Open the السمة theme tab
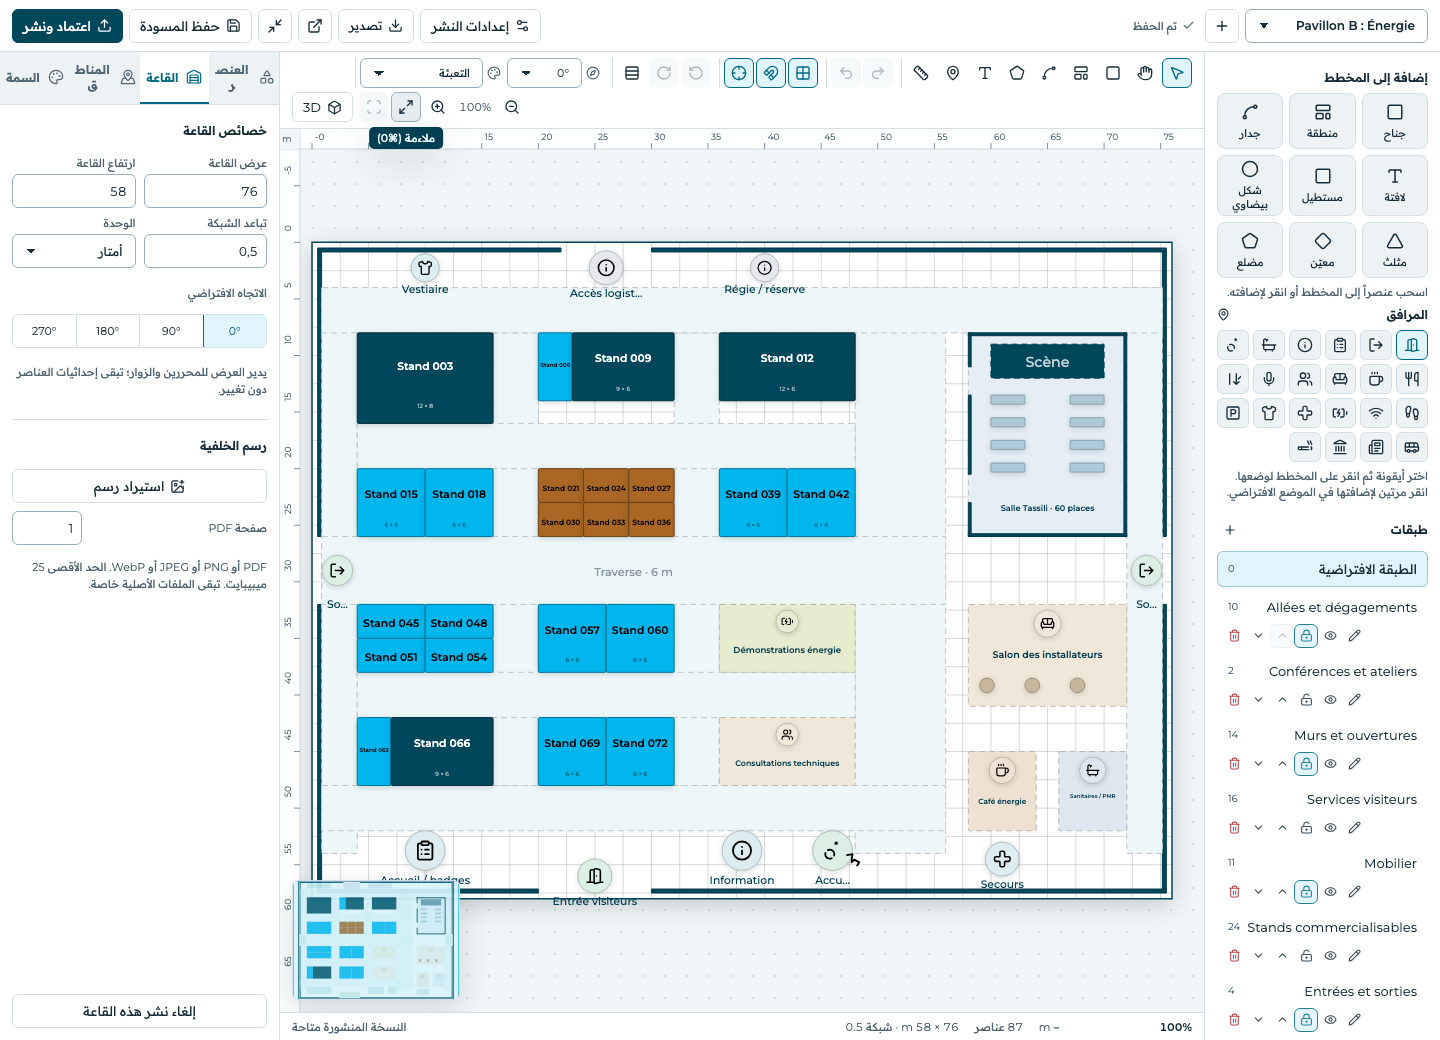The width and height of the screenshot is (1440, 1040). coord(35,77)
